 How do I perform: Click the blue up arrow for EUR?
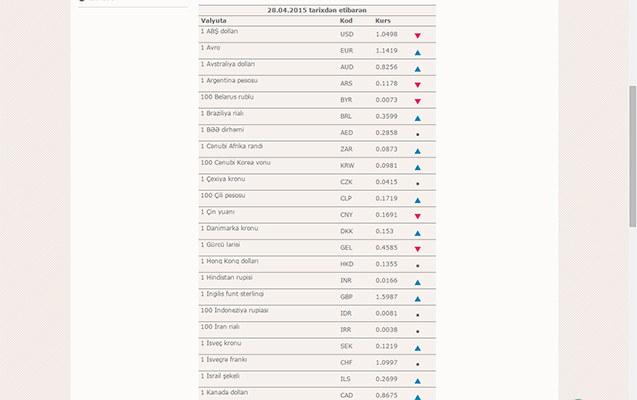(417, 52)
